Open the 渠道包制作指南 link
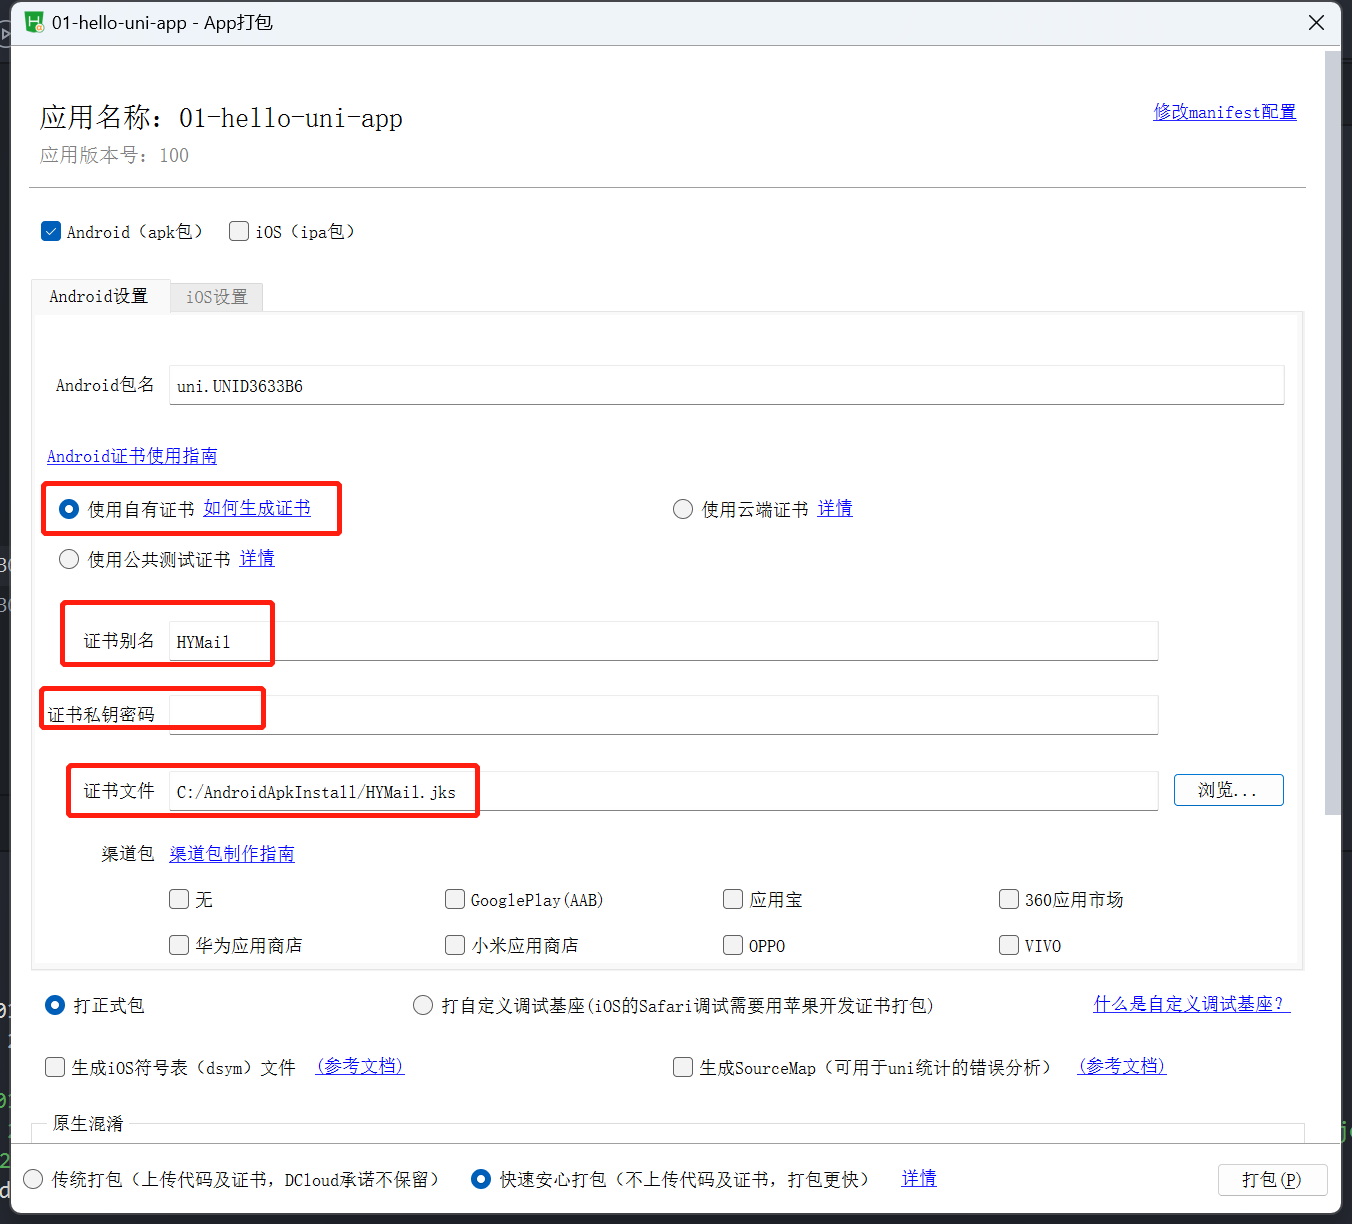This screenshot has width=1352, height=1224. (x=232, y=853)
